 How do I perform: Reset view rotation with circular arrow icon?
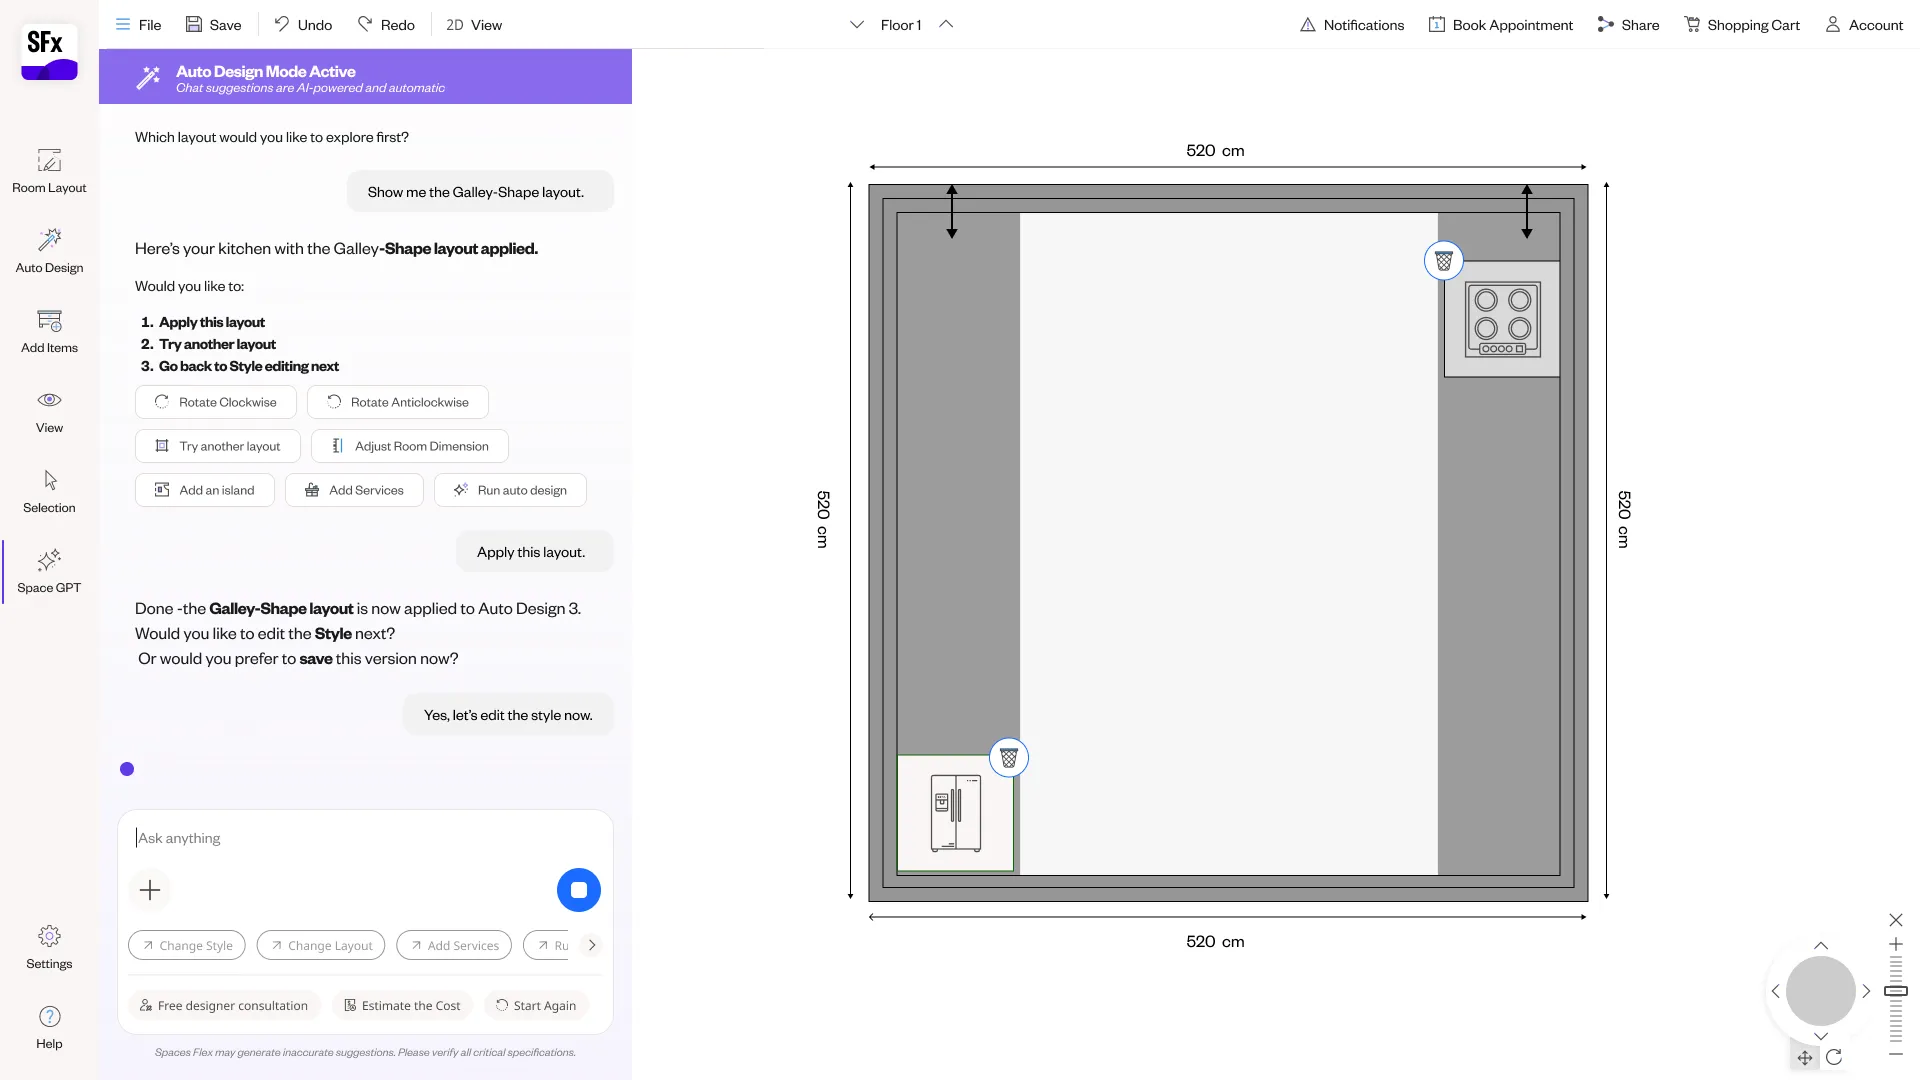[1834, 1057]
